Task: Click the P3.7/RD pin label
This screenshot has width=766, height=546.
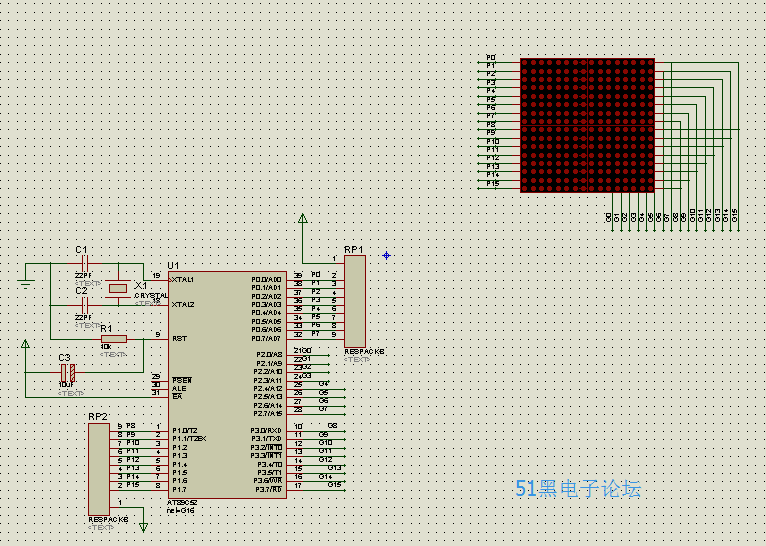Action: coord(268,489)
